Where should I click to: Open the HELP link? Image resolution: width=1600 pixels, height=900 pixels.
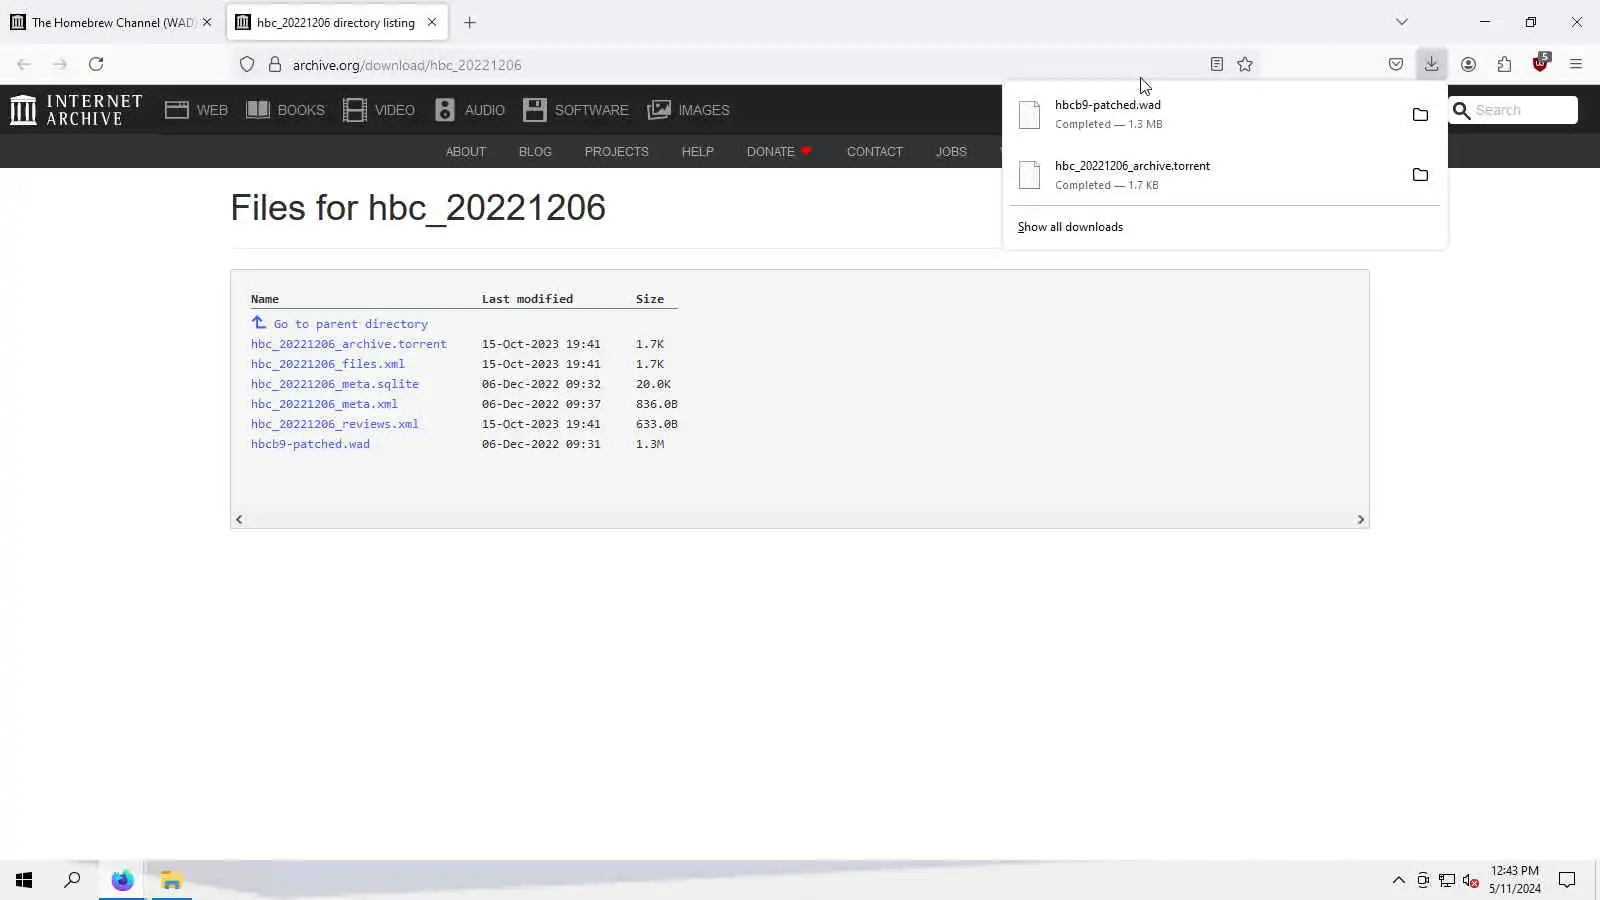(x=698, y=152)
